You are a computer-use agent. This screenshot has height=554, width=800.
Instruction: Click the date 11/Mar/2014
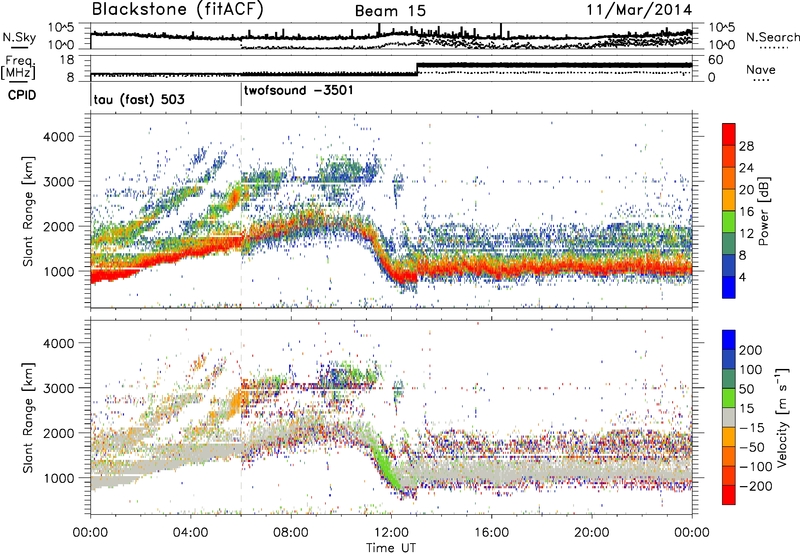640,10
